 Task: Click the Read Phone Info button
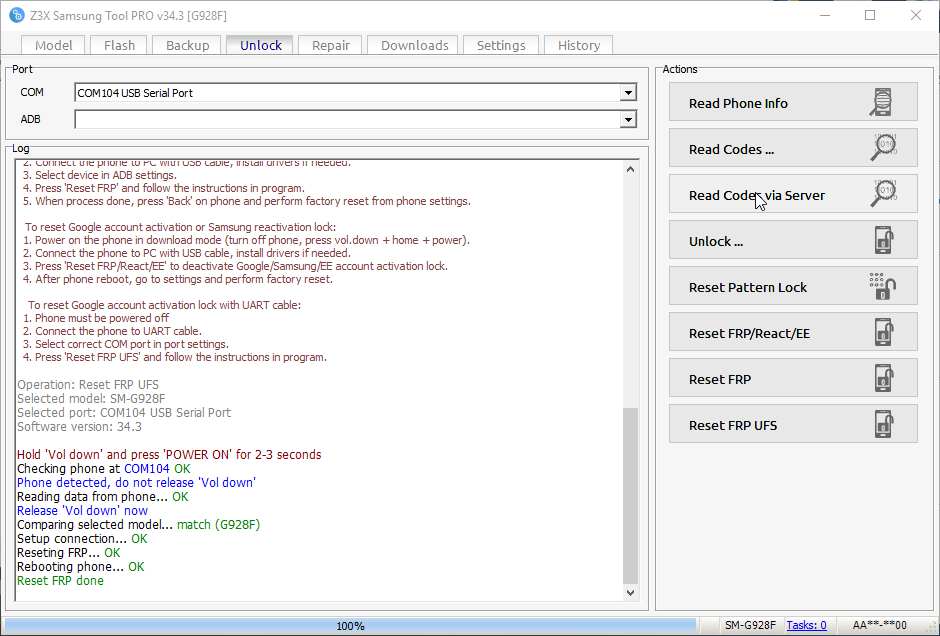pyautogui.click(x=793, y=102)
